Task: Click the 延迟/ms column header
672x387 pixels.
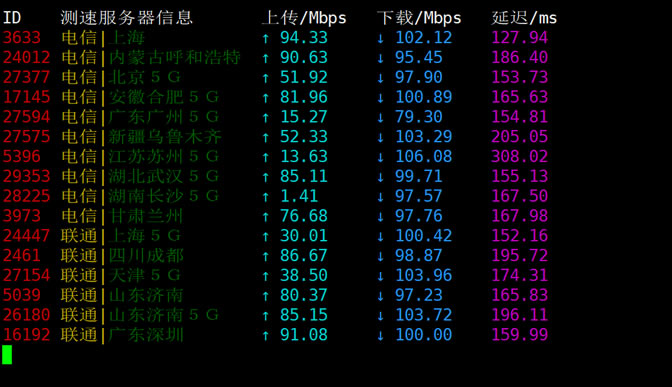Action: point(524,18)
